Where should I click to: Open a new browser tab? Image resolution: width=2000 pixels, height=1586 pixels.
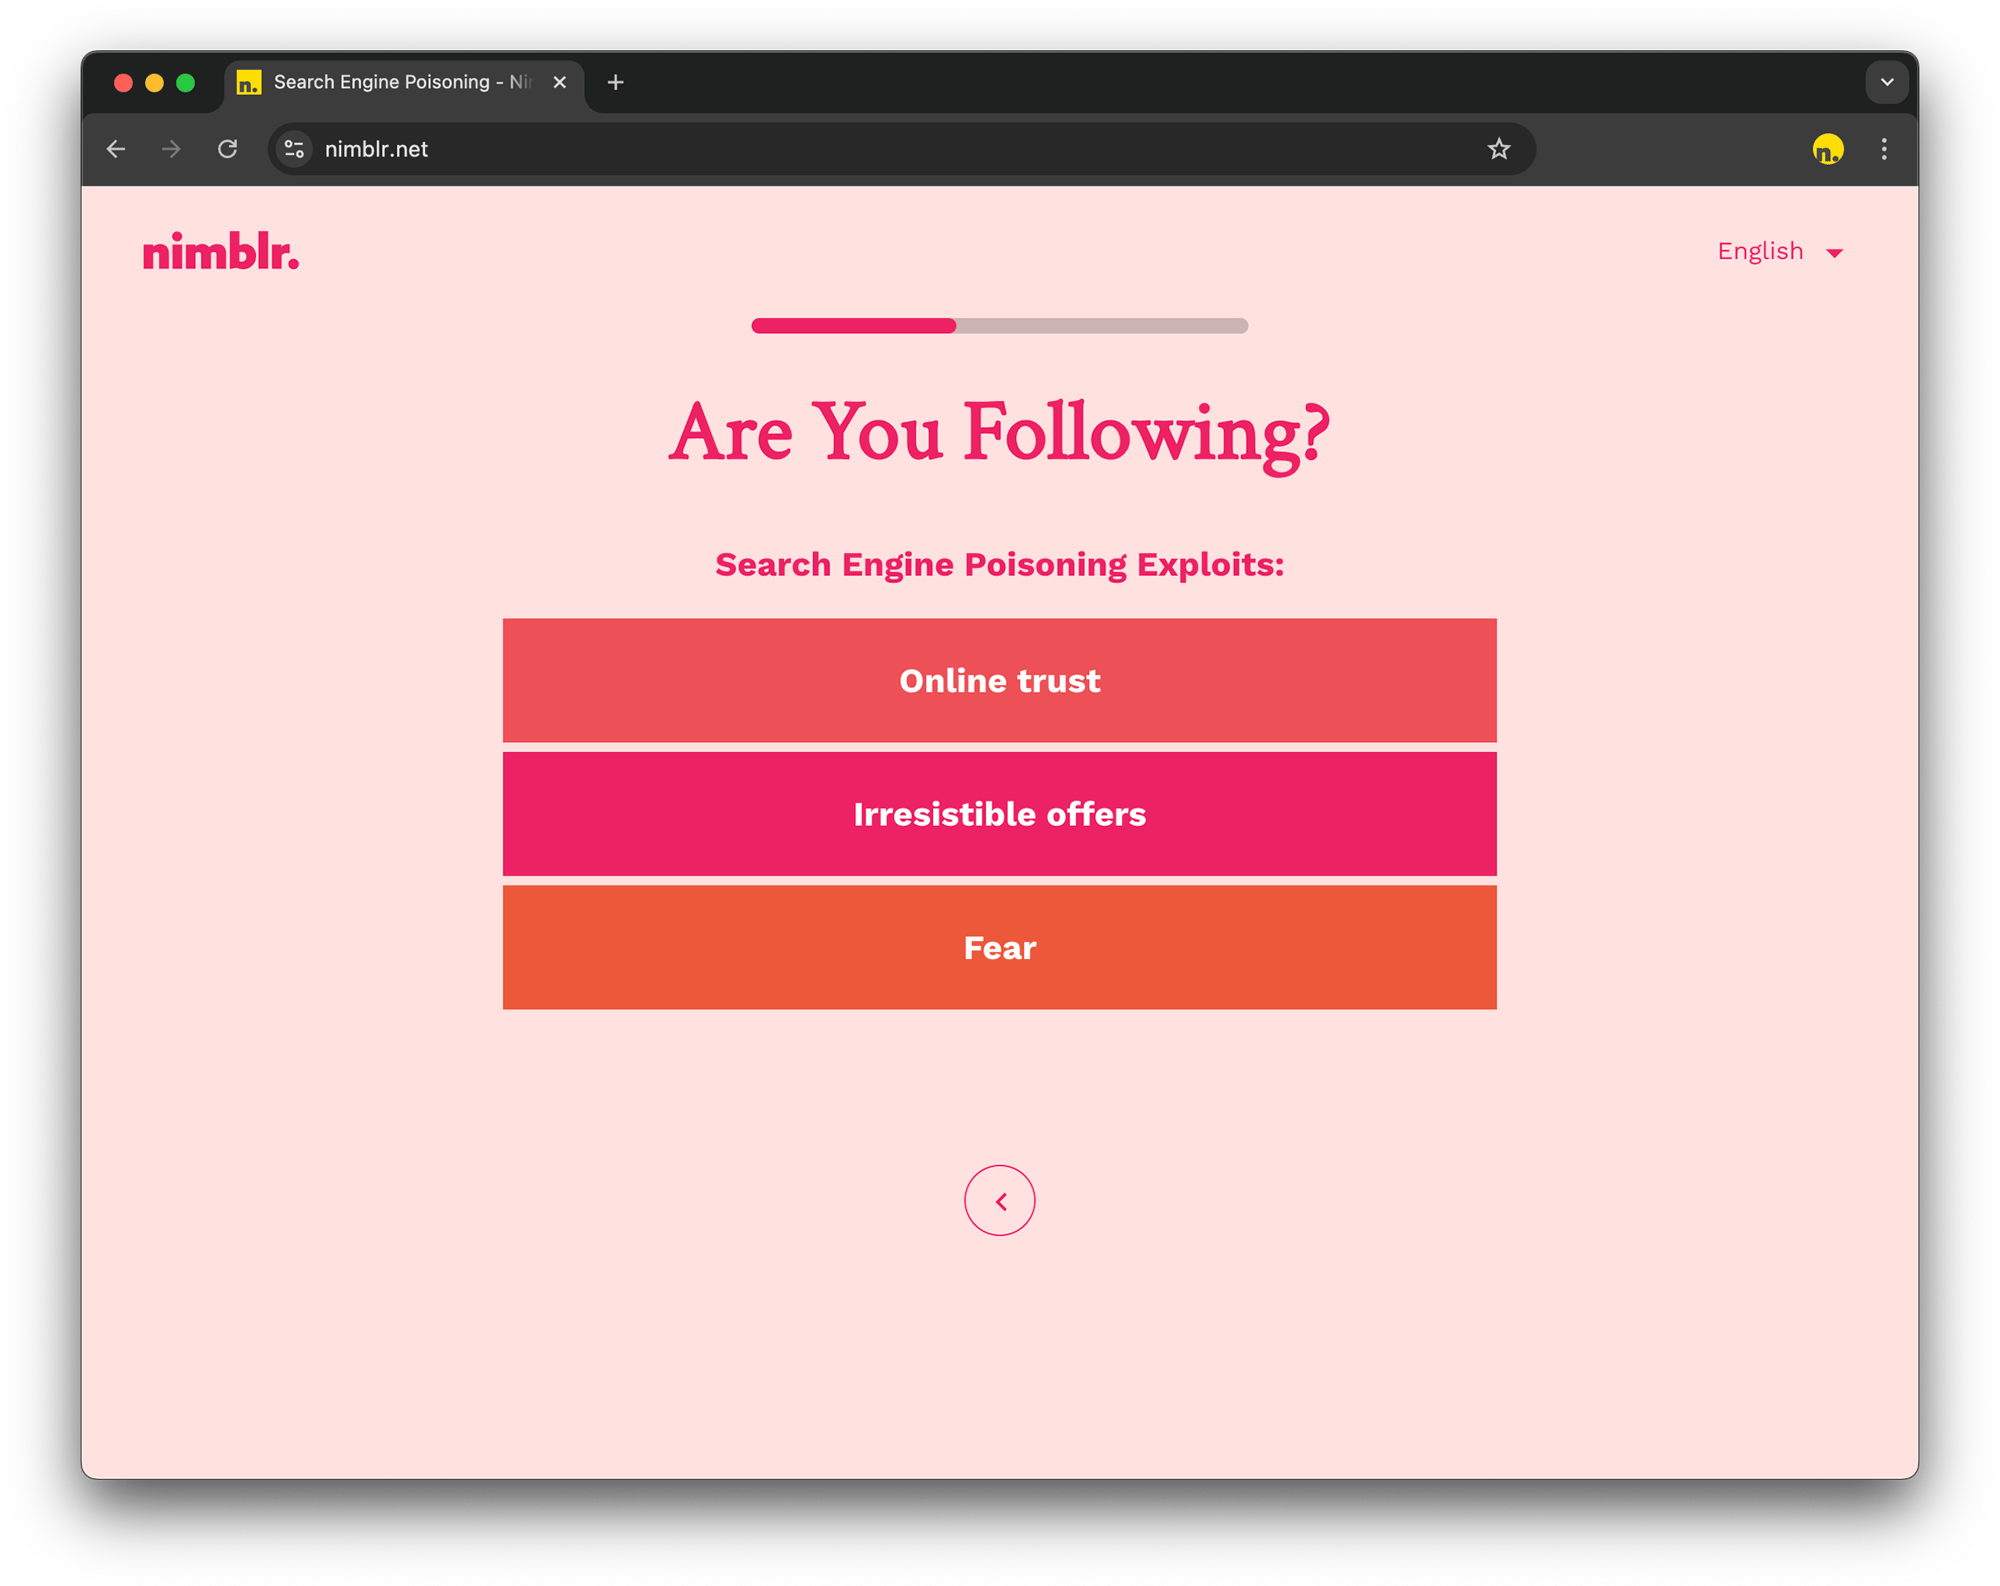point(615,82)
